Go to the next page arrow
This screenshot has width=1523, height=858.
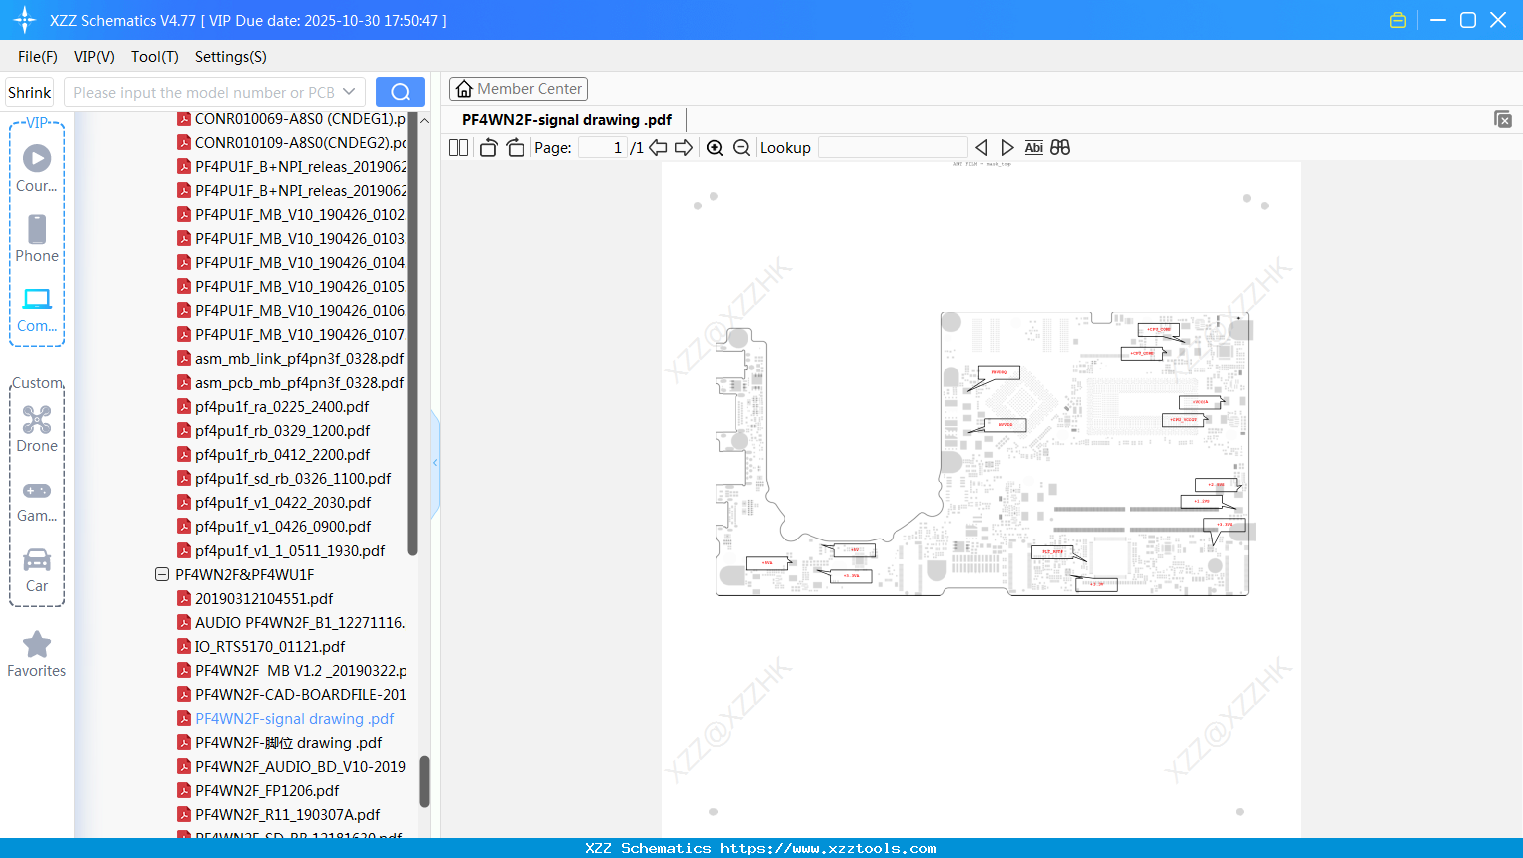point(684,148)
